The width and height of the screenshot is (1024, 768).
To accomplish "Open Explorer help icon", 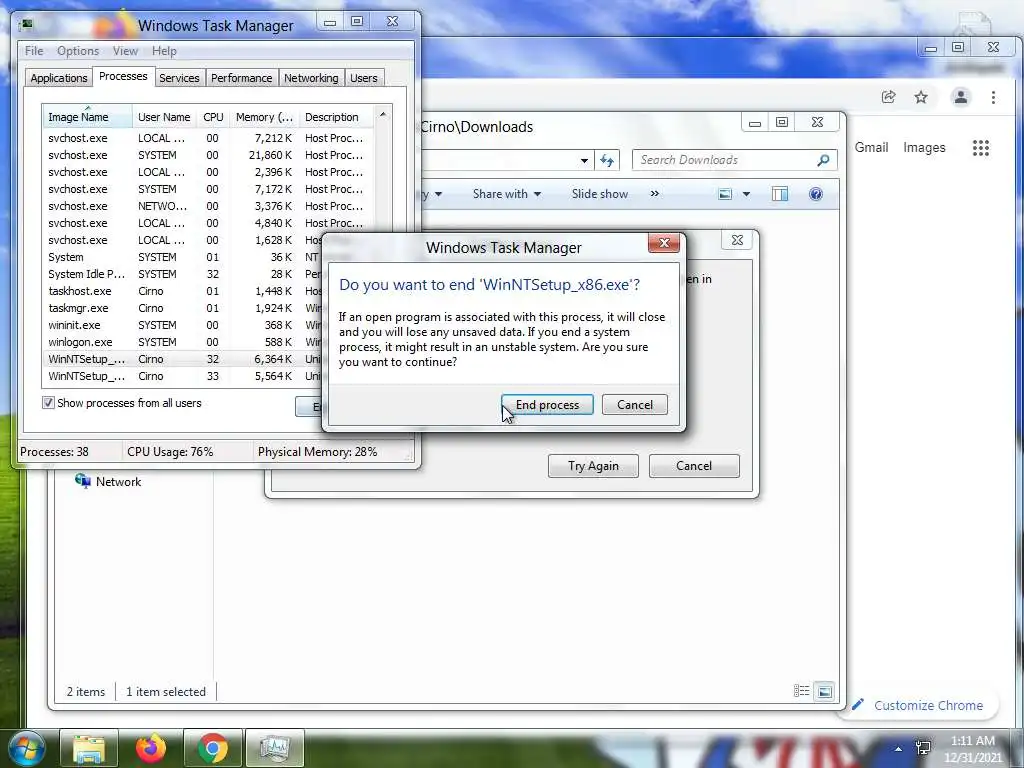I will point(816,194).
